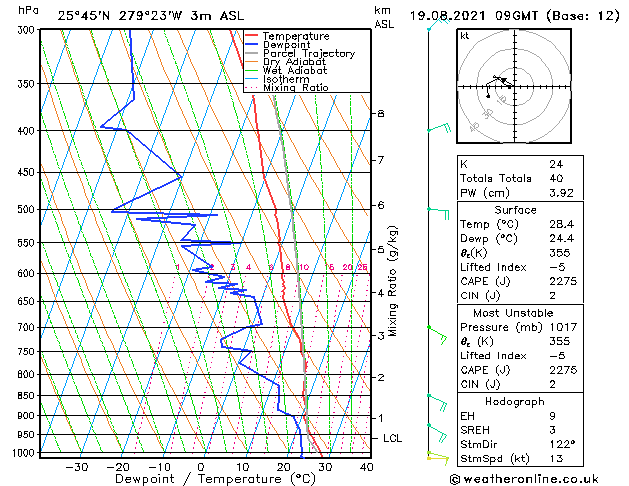Image resolution: width=629 pixels, height=486 pixels.
Task: Click the wind barb at 850 hPa level
Action: 437,402
